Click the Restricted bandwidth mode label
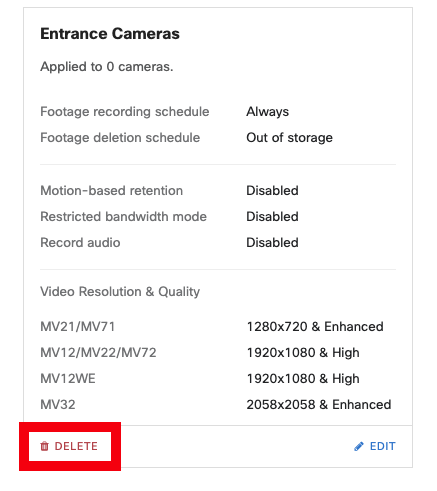Screen dimensions: 437x491 tap(124, 217)
